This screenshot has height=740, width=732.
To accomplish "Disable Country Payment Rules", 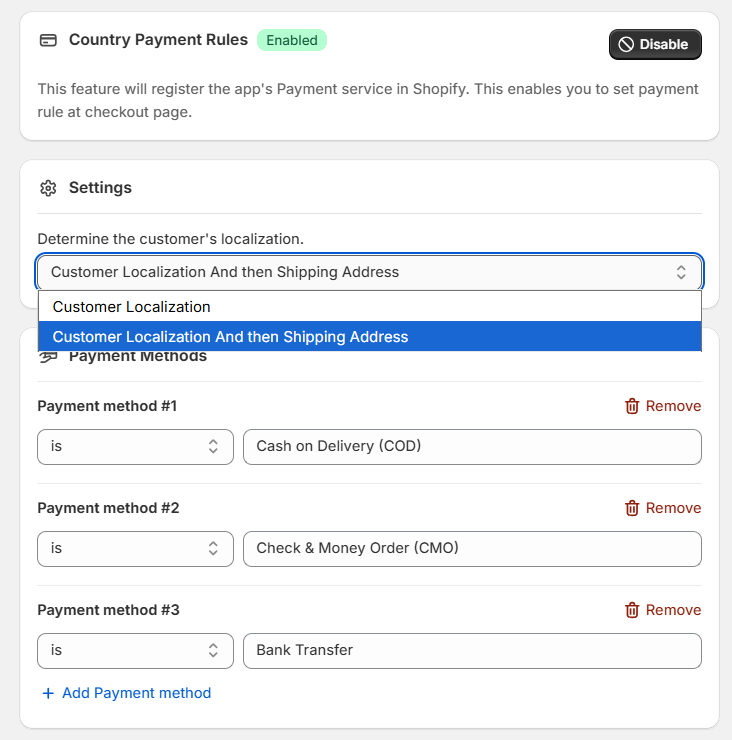I will pos(655,44).
